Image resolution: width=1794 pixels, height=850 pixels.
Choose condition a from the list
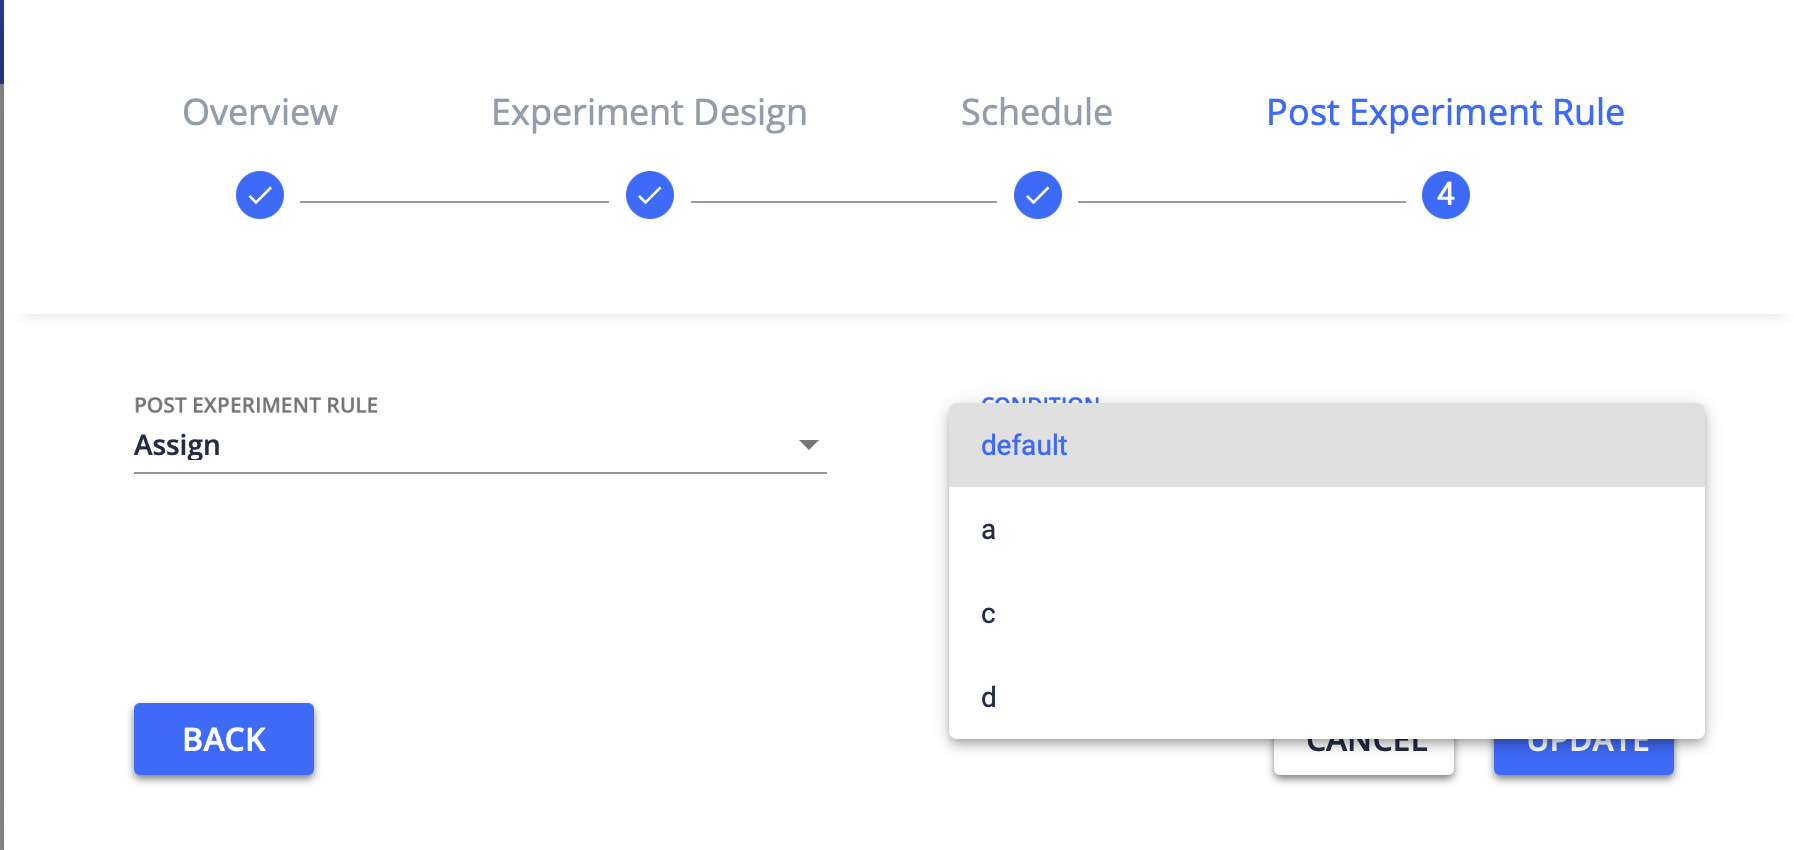pos(988,530)
